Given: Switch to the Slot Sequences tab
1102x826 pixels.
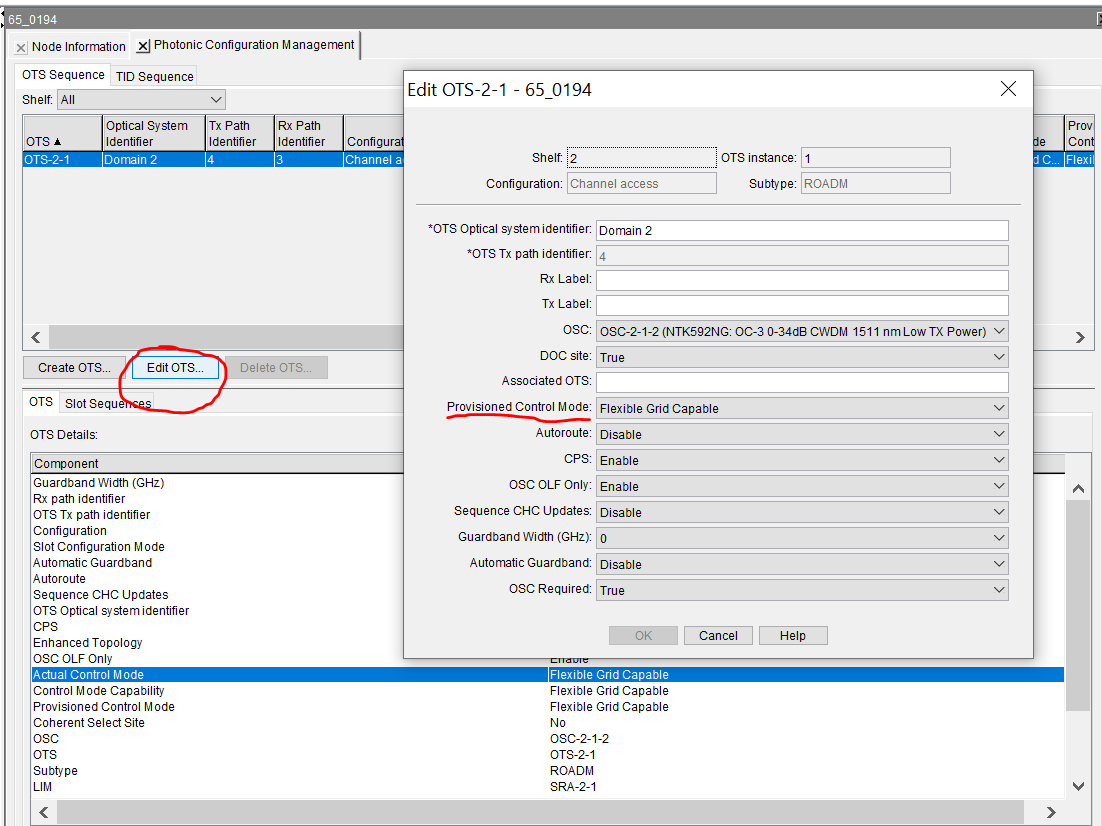Looking at the screenshot, I should [x=108, y=404].
